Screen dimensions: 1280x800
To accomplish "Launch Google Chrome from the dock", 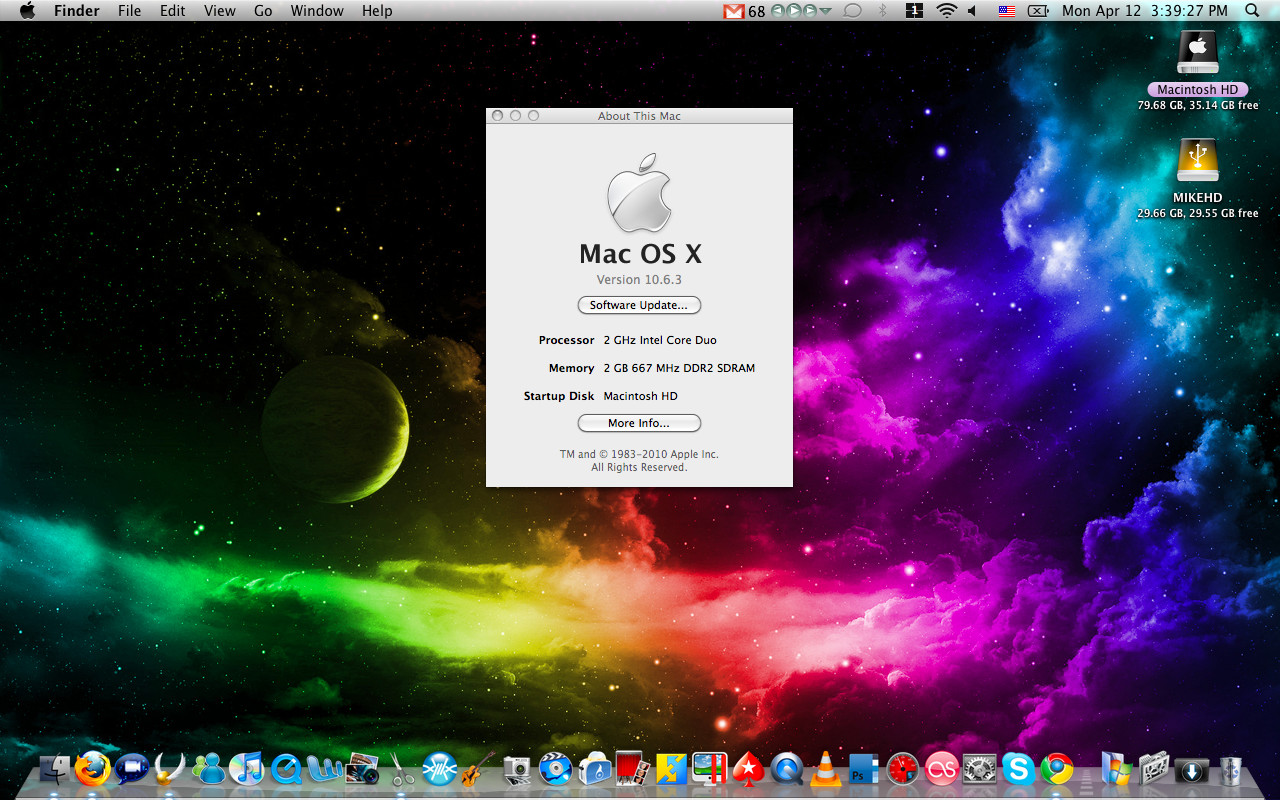I will click(1057, 768).
